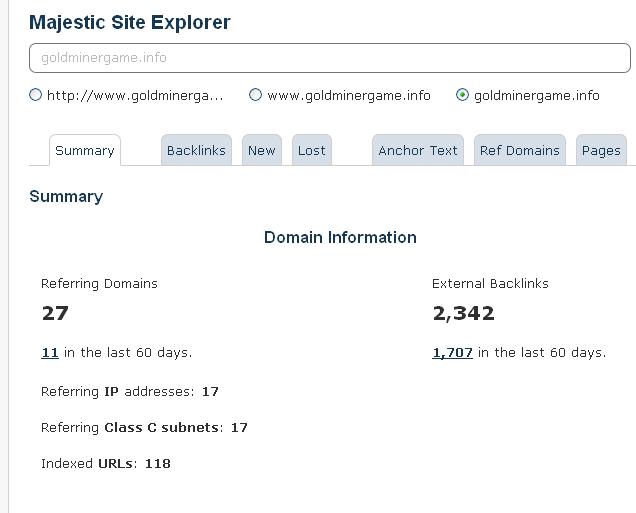The height and width of the screenshot is (513, 636).
Task: Click the Summary section heading
Action: click(x=66, y=197)
